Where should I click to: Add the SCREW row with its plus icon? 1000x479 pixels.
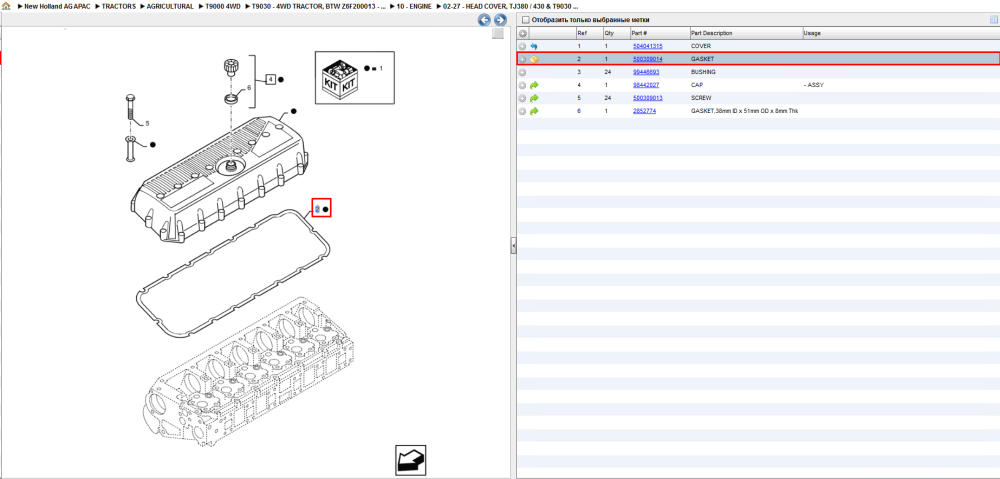tap(522, 98)
